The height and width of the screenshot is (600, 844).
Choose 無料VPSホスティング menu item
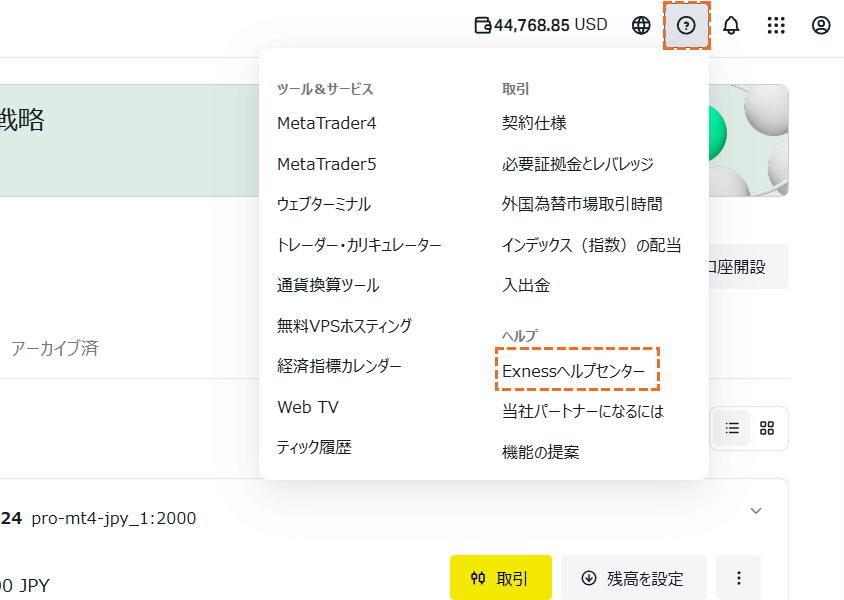344,326
